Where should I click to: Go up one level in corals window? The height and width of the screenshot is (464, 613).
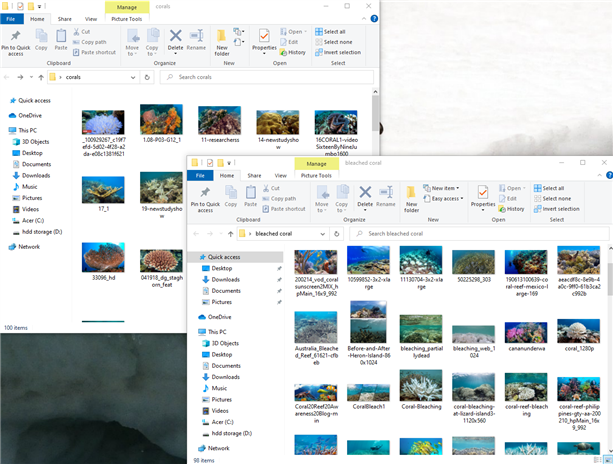point(41,77)
